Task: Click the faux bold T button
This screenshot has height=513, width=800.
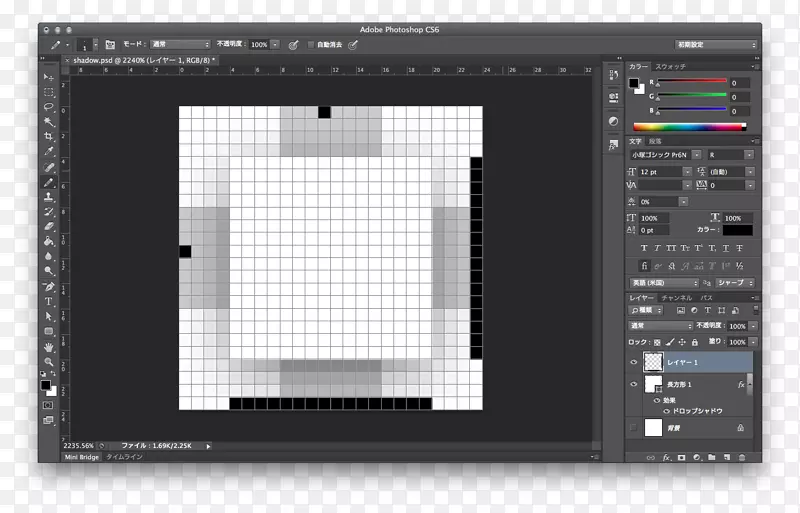Action: point(644,247)
